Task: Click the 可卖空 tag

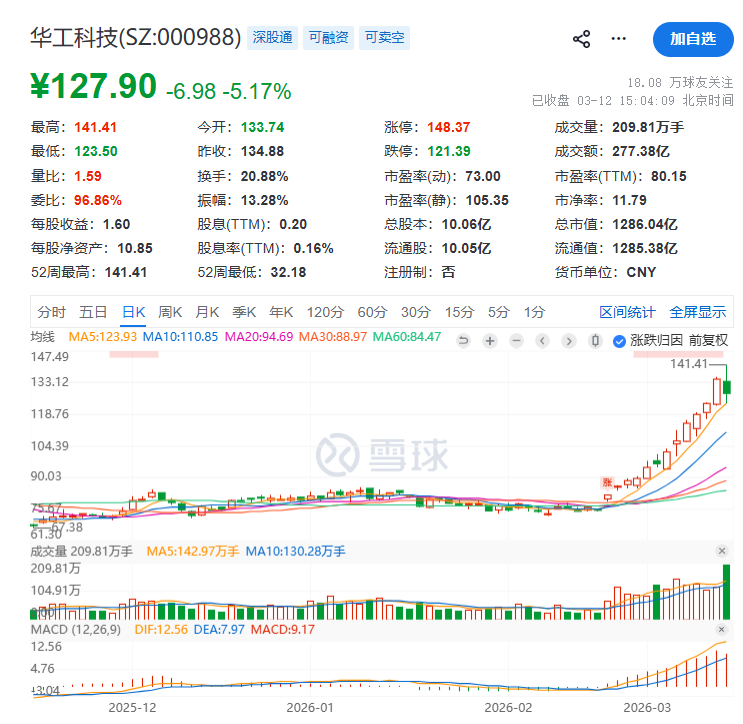Action: click(384, 37)
